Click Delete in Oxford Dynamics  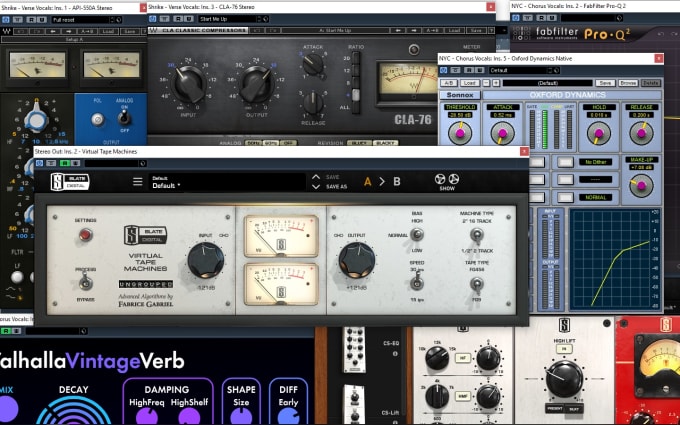pos(650,83)
